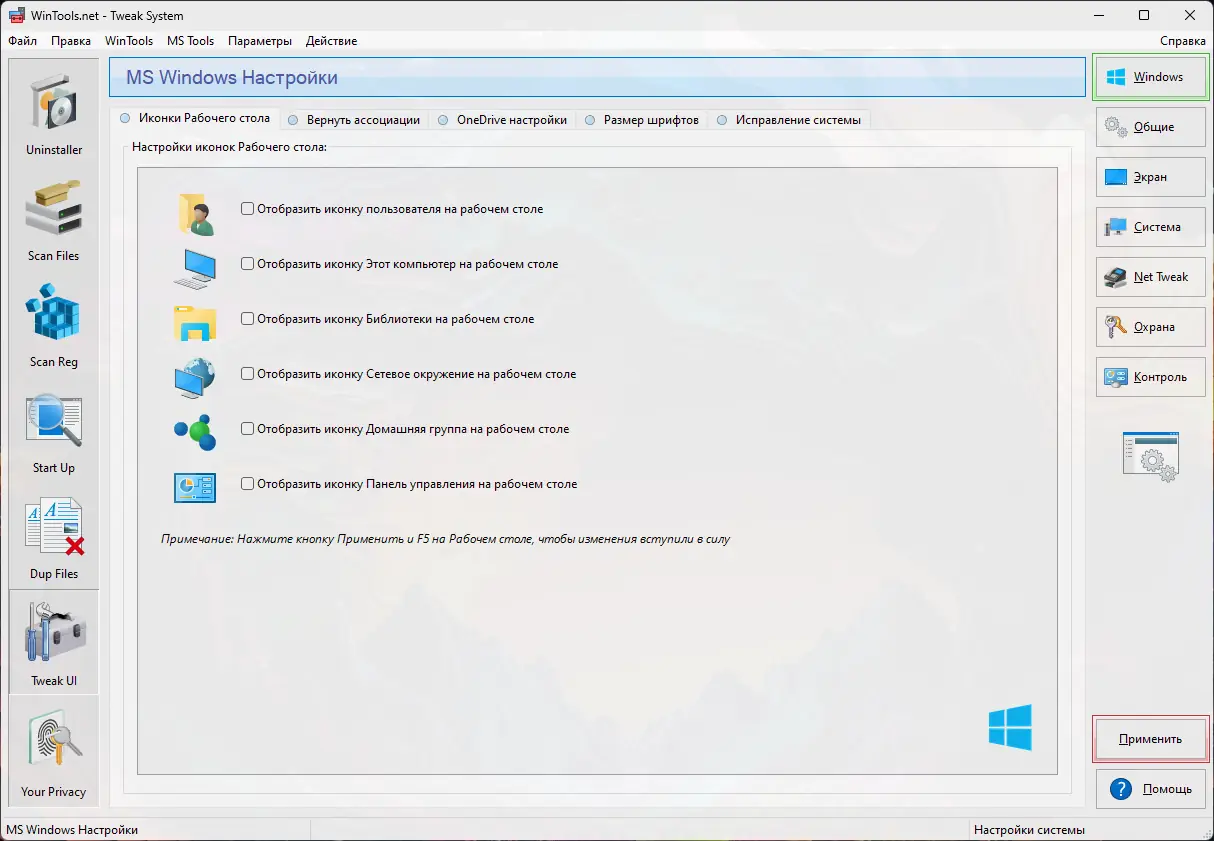Launch the Scan Reg registry cubes icon
The image size is (1214, 841).
(x=54, y=313)
